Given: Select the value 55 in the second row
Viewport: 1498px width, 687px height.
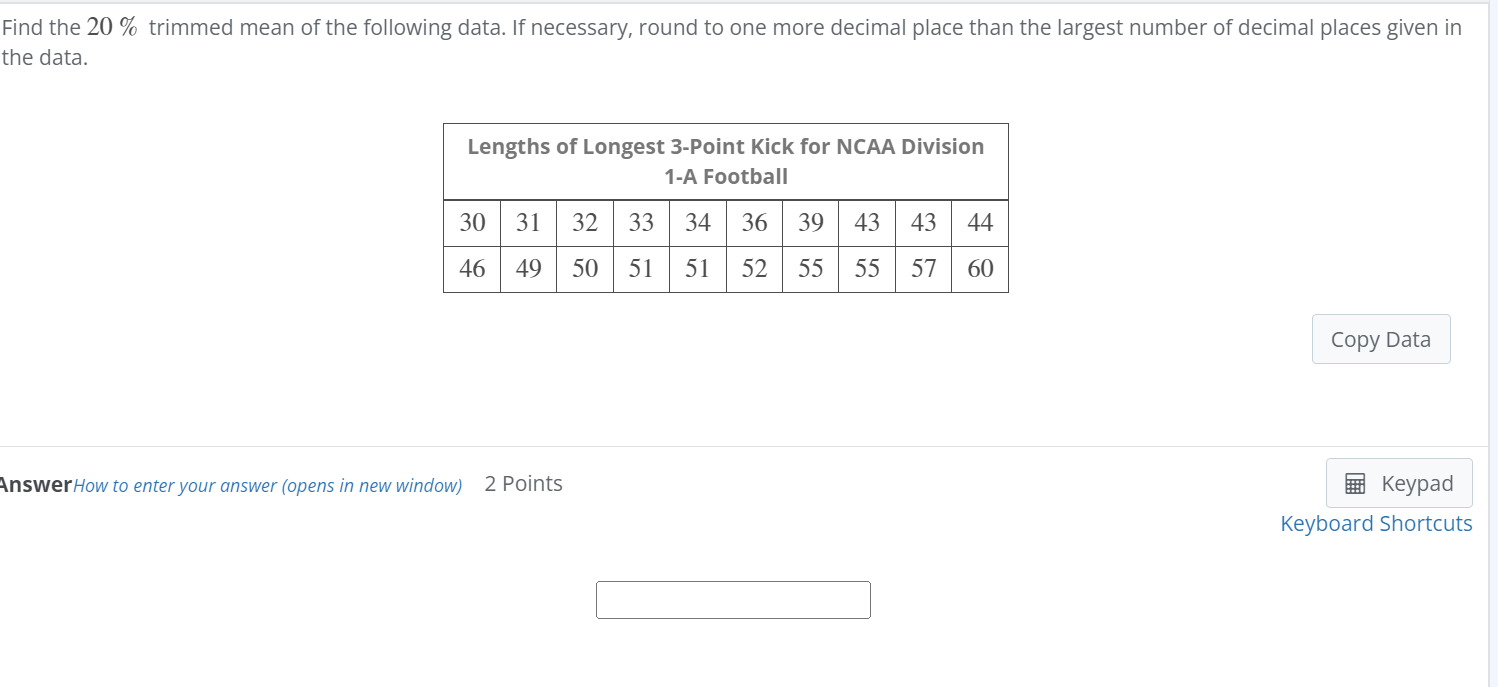Looking at the screenshot, I should 810,269.
